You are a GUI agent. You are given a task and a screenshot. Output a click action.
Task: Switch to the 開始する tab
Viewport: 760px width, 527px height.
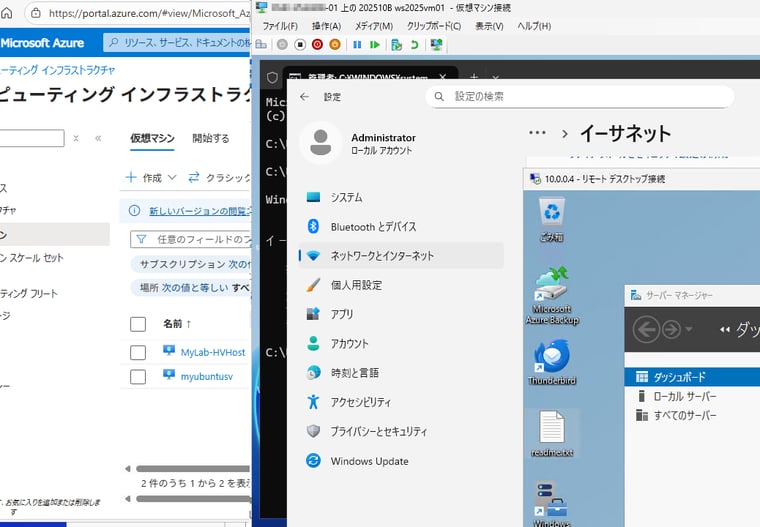211,138
